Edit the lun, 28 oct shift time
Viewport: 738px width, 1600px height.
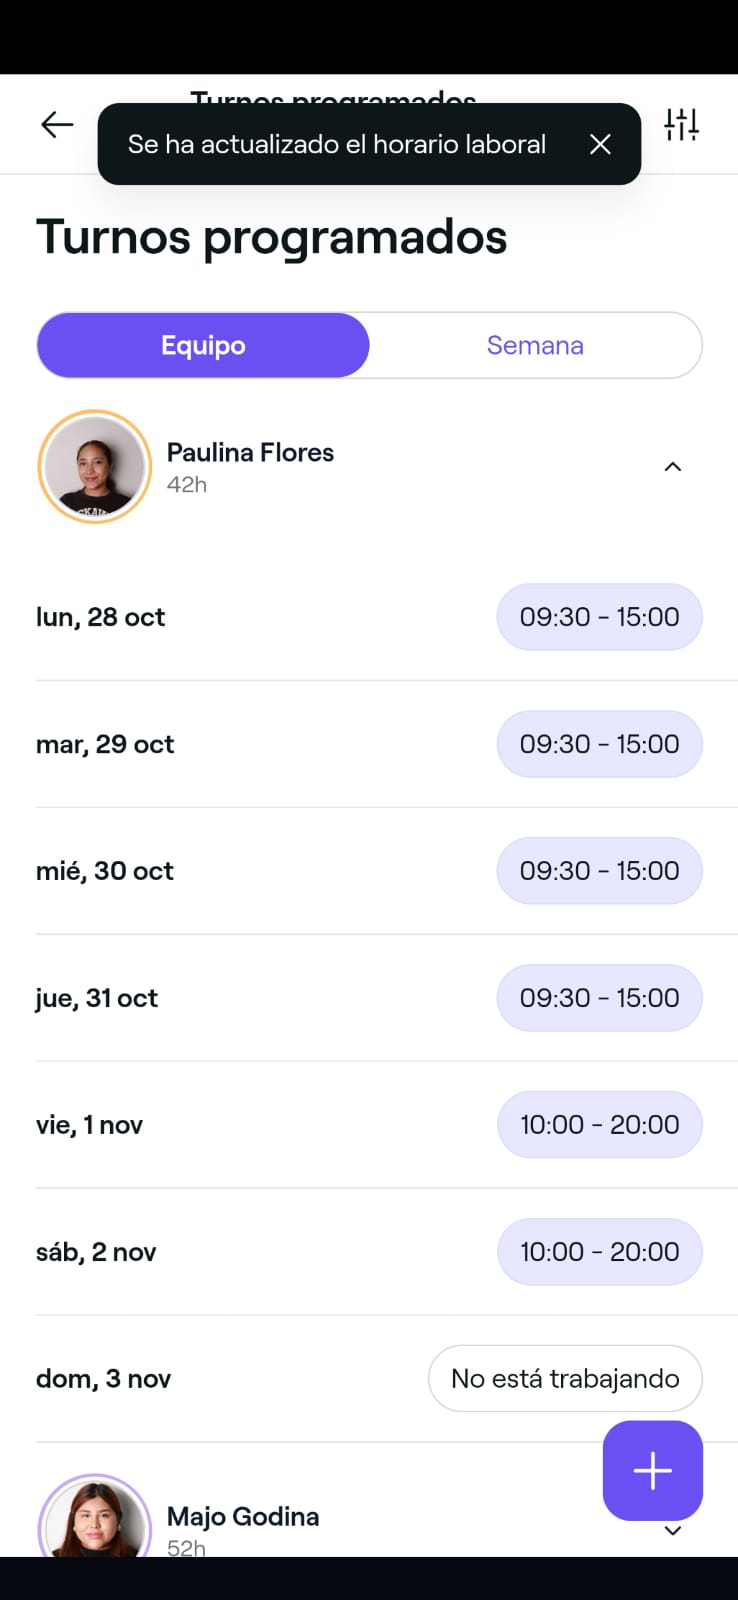point(599,617)
